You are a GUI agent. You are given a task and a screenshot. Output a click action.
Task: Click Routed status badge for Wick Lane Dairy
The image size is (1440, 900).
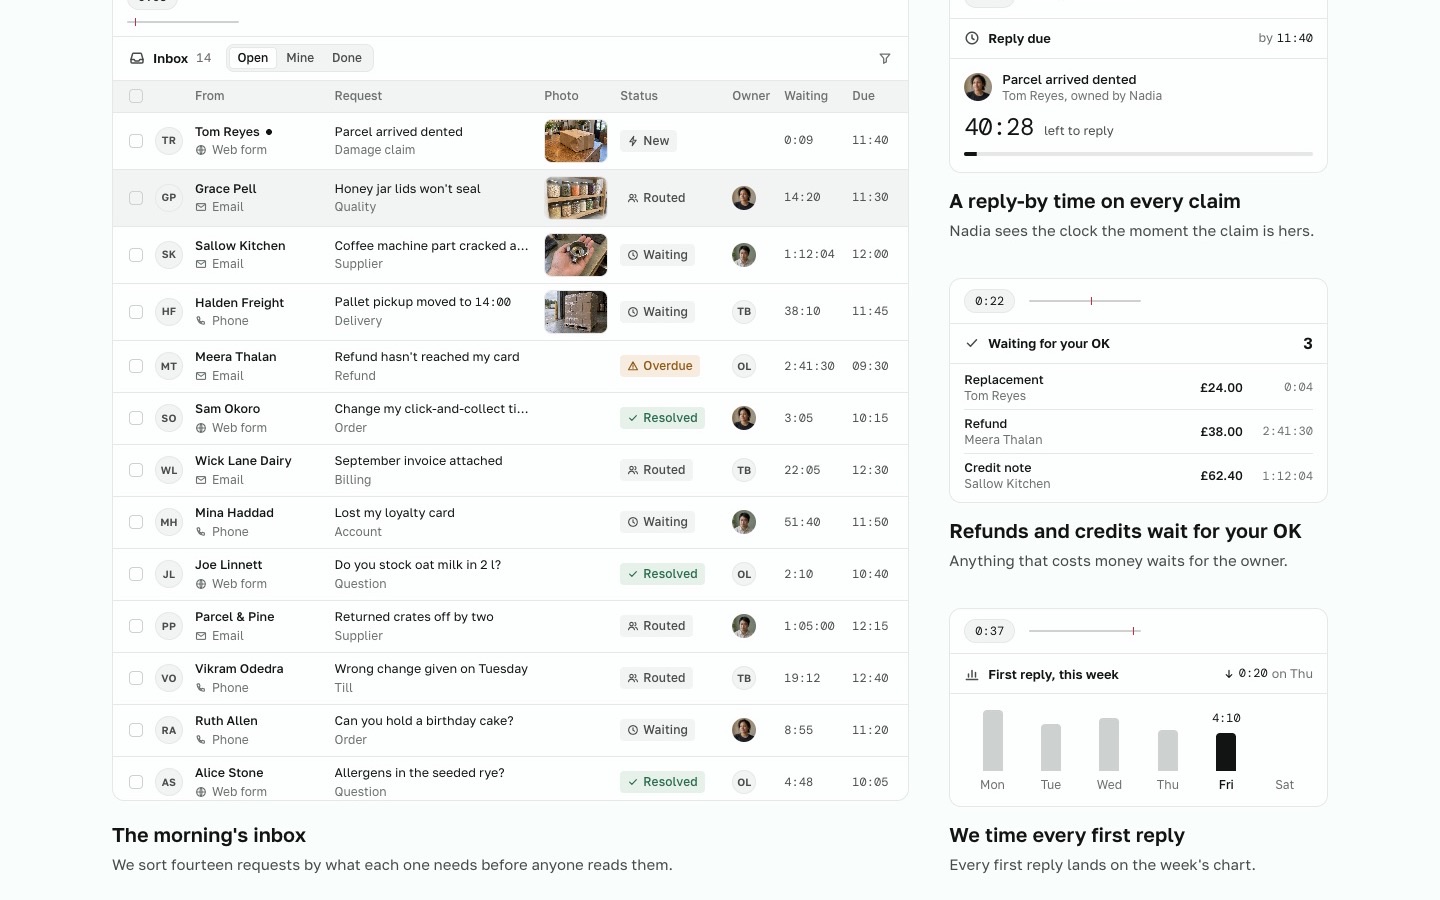(657, 470)
